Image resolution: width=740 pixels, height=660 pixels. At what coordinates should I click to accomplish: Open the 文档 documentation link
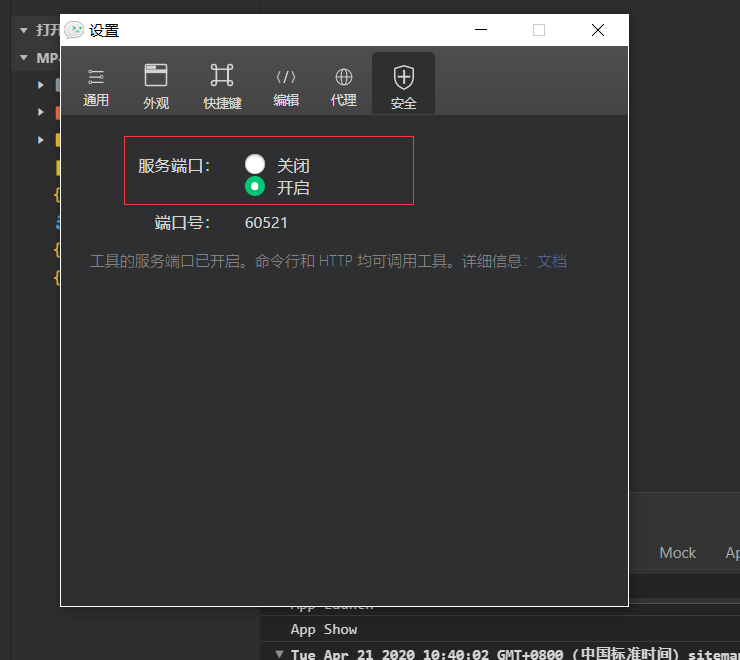[x=552, y=261]
